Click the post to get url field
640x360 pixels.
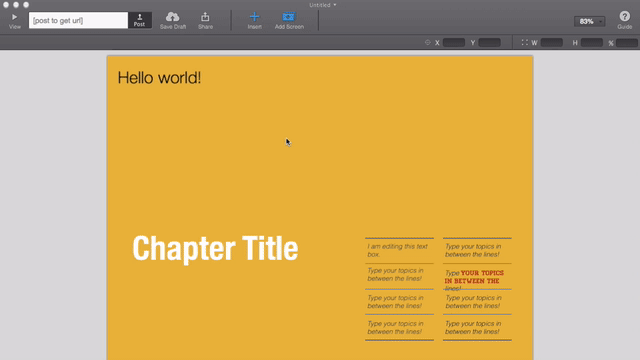click(78, 20)
